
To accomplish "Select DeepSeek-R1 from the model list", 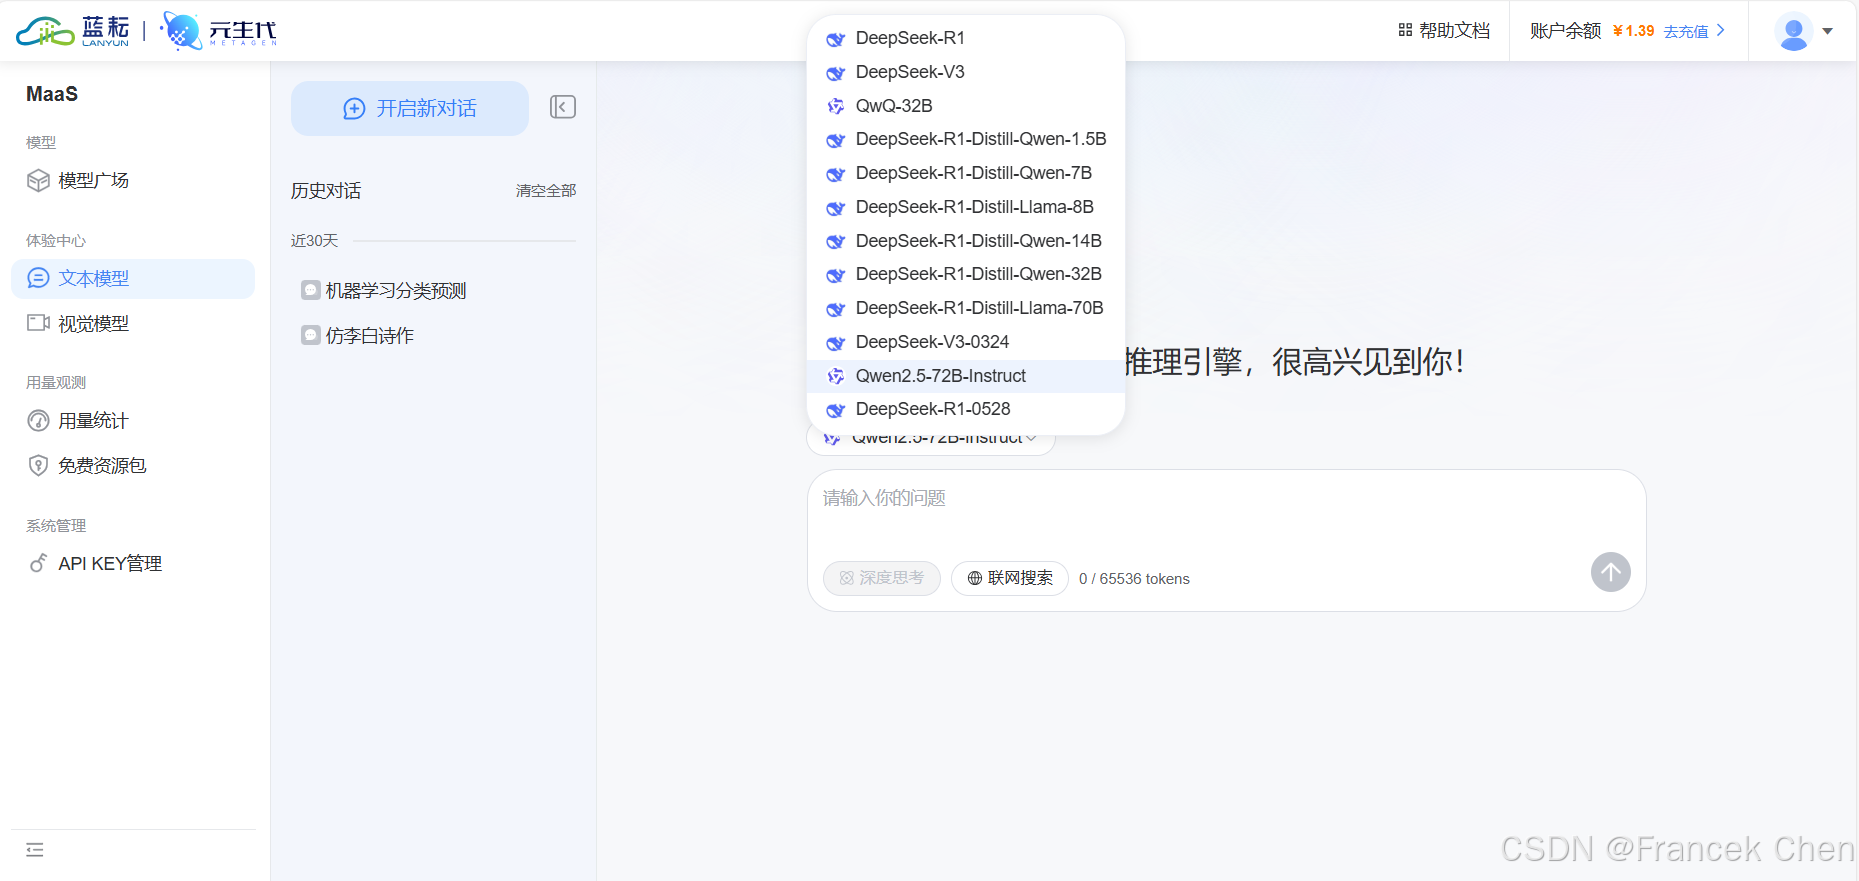I will pos(966,38).
